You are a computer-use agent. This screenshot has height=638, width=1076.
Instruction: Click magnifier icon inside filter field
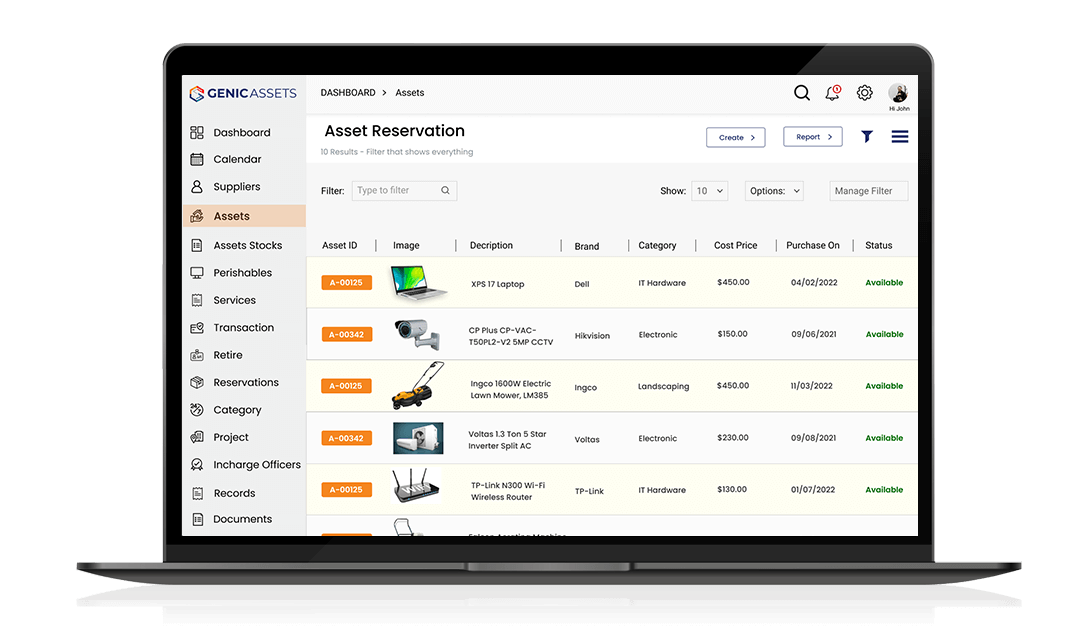pyautogui.click(x=445, y=191)
